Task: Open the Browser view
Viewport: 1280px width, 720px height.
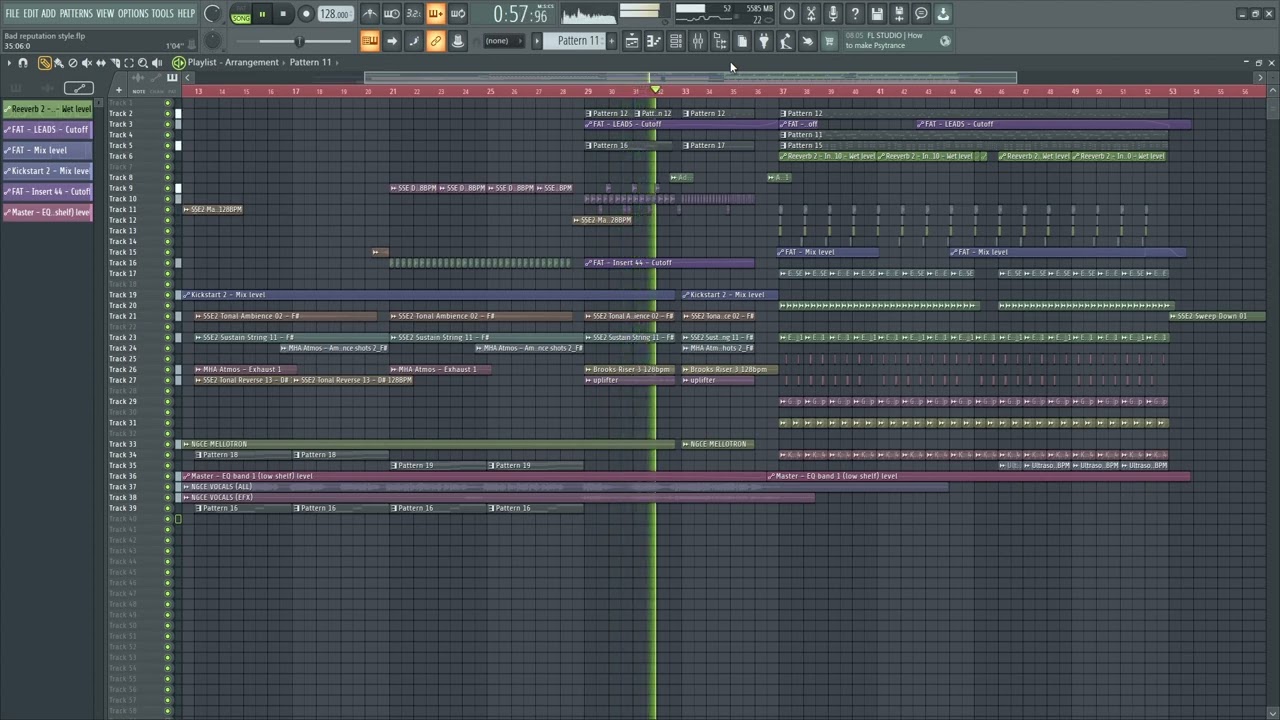Action: [x=720, y=41]
